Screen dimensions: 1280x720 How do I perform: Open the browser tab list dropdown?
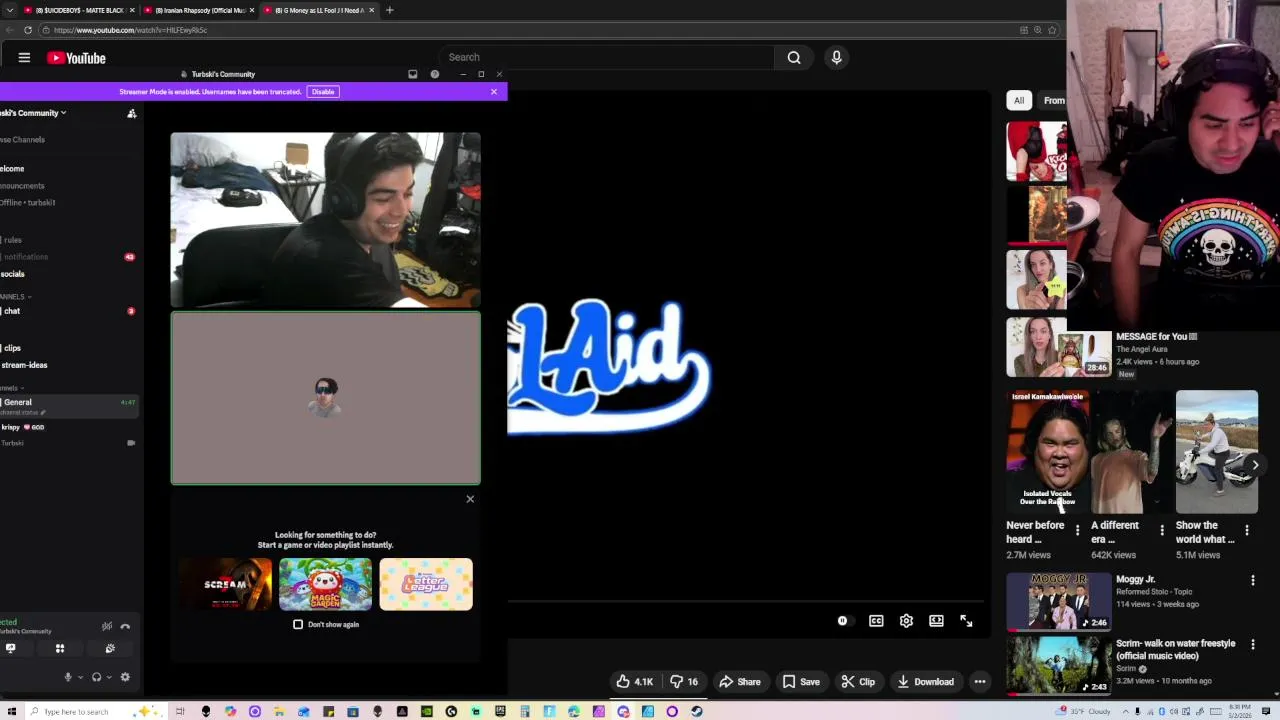pos(8,10)
